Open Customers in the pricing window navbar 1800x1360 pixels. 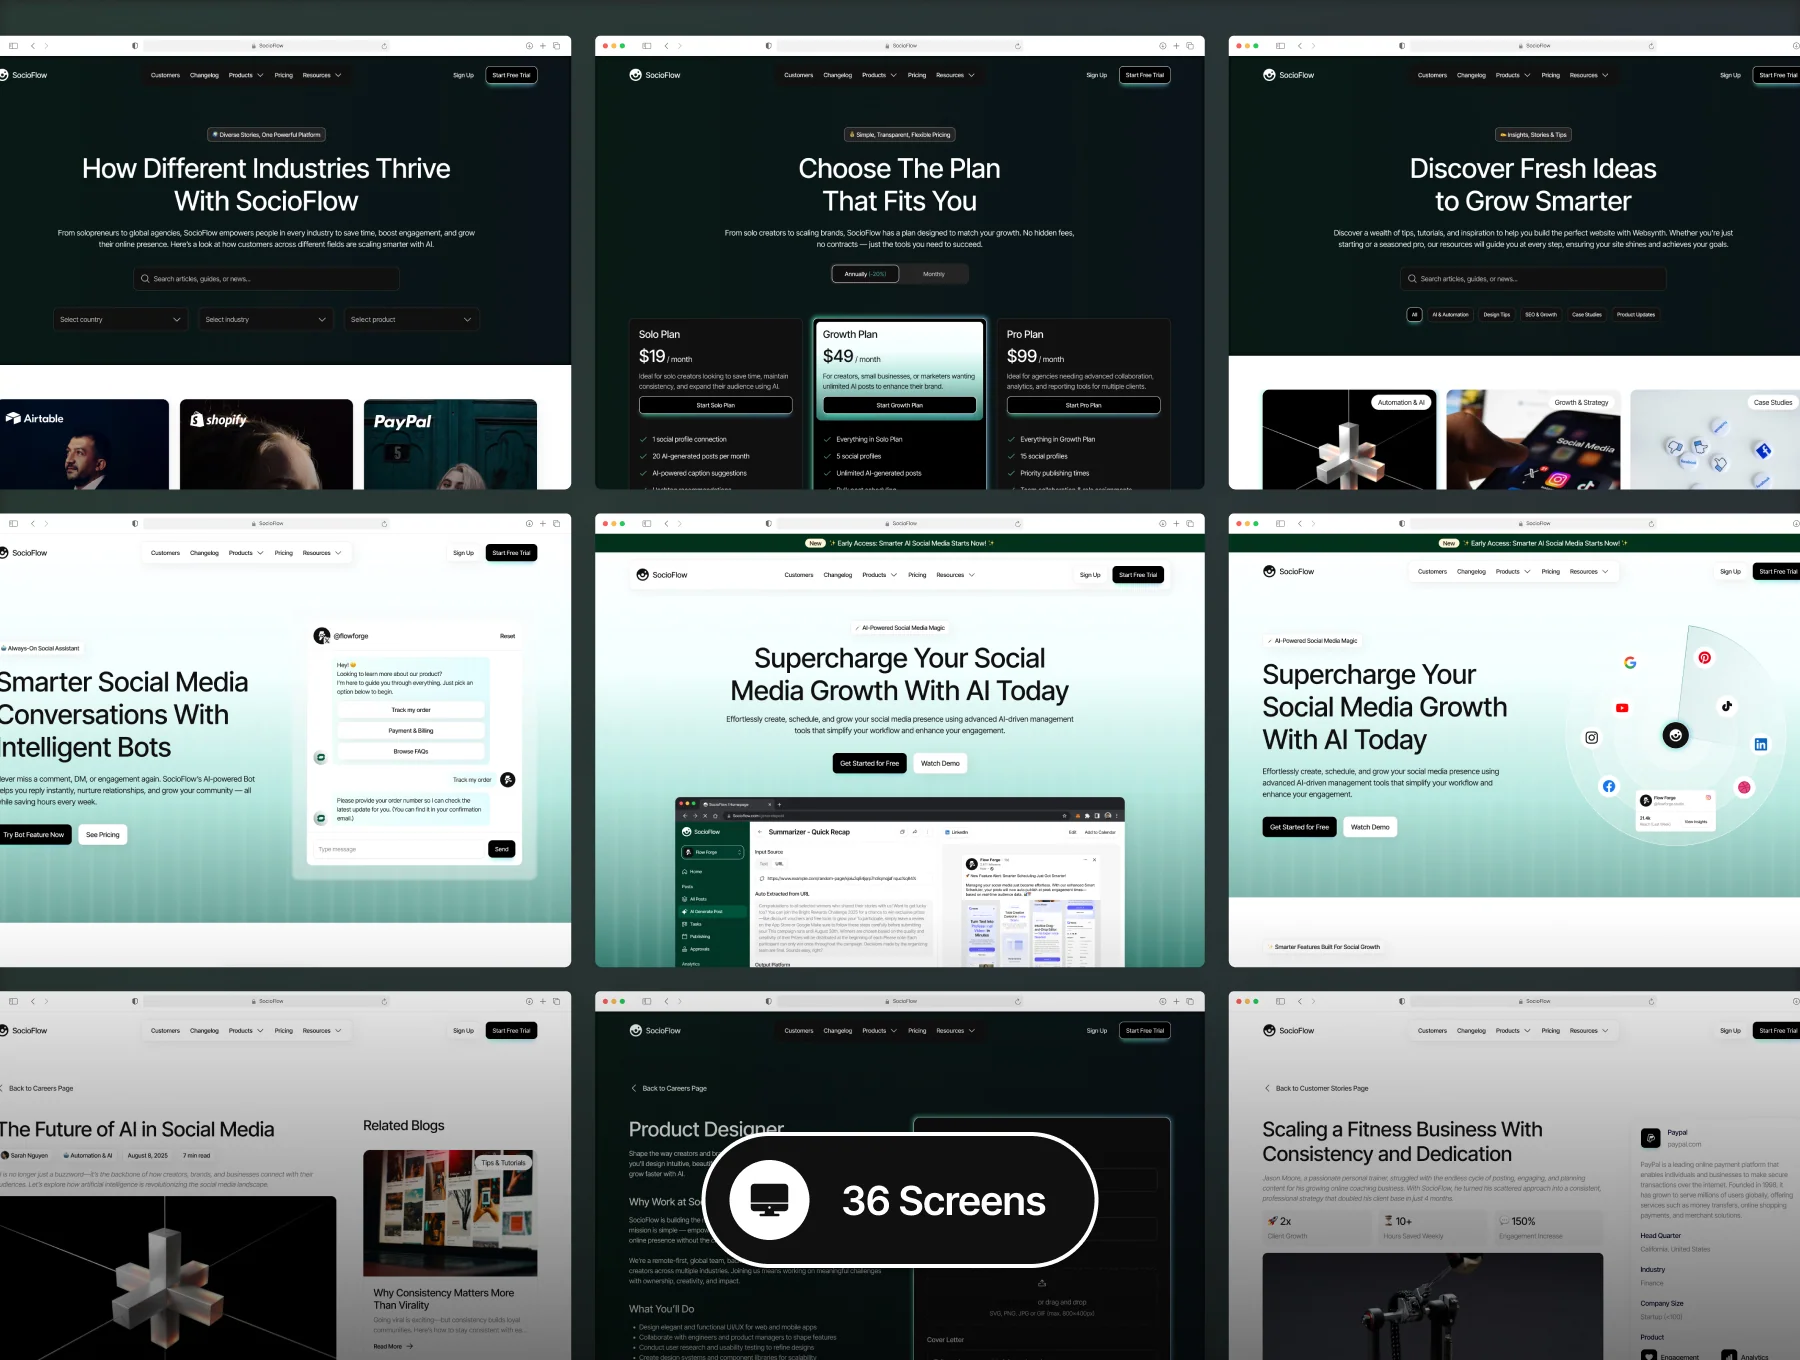click(799, 75)
